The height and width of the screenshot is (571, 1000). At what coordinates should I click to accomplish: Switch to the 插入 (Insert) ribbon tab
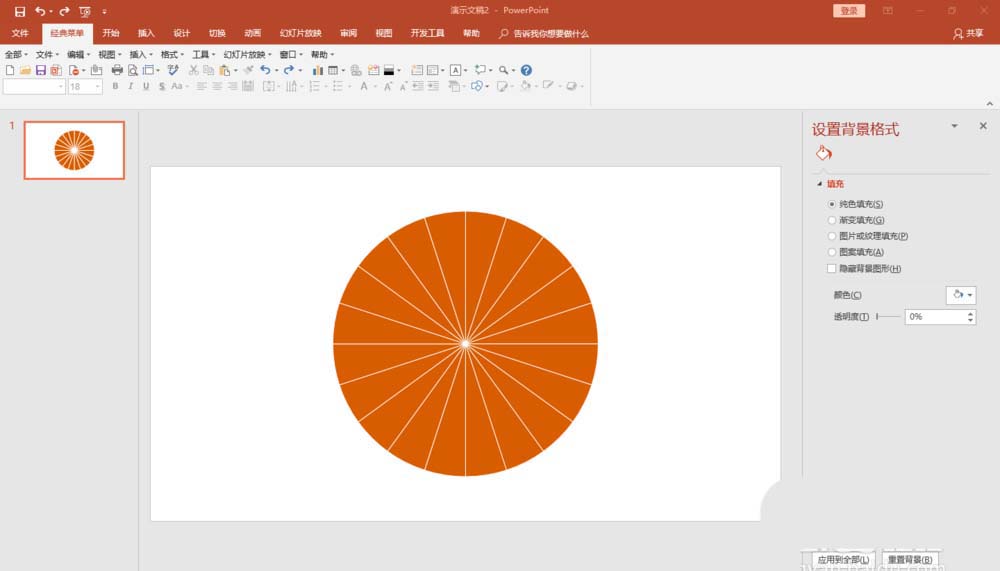146,33
